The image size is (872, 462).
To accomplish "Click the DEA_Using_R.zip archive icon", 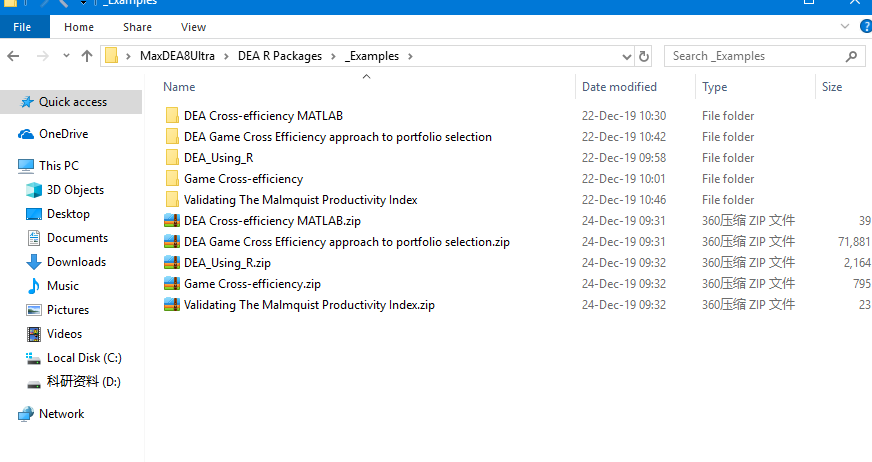I will 172,262.
